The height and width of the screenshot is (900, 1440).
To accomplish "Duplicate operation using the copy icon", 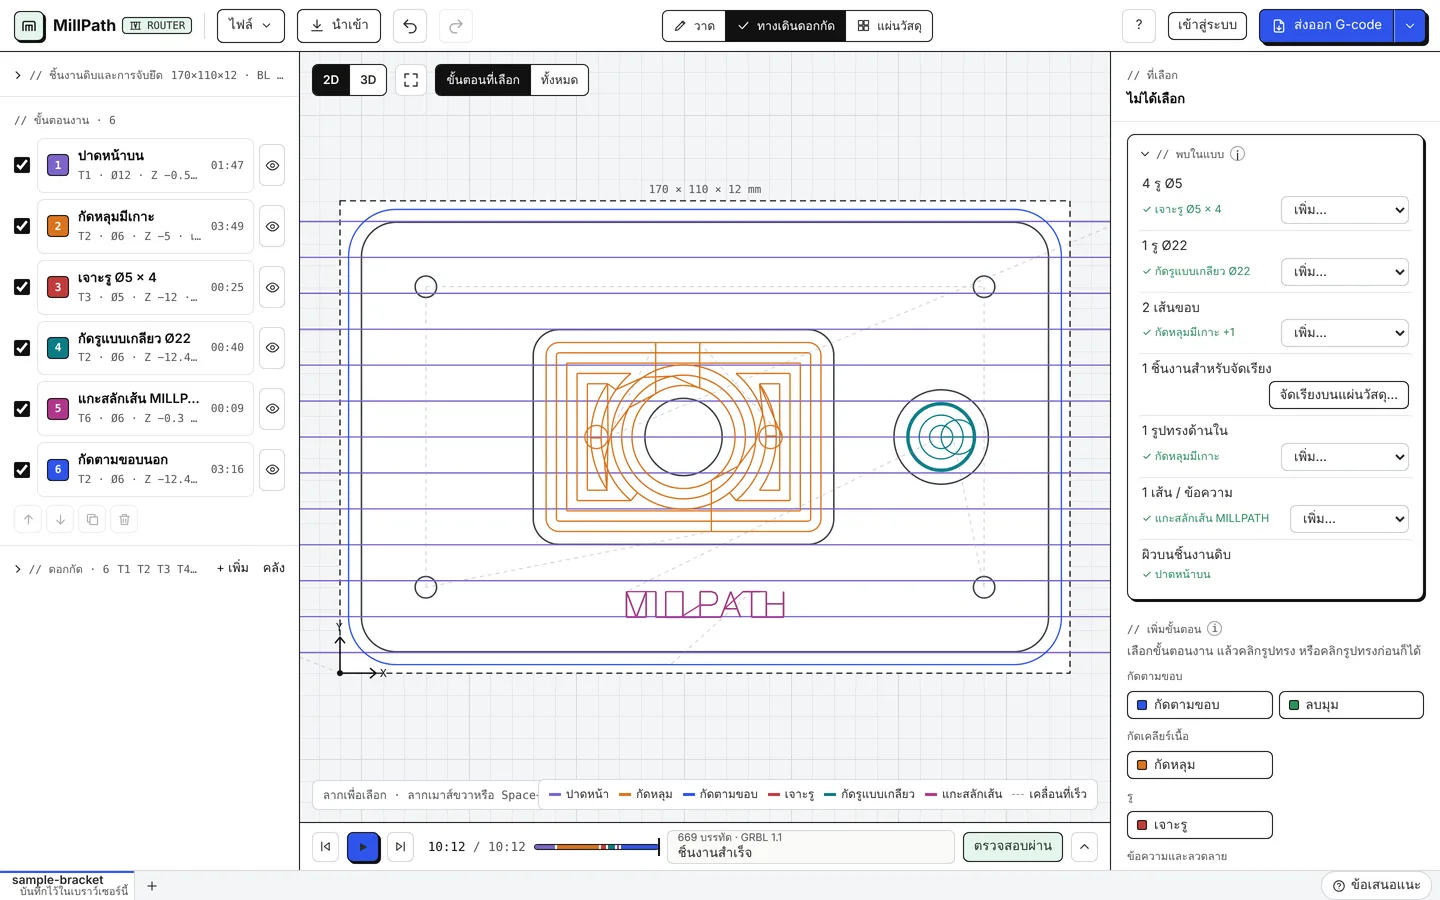I will point(92,519).
